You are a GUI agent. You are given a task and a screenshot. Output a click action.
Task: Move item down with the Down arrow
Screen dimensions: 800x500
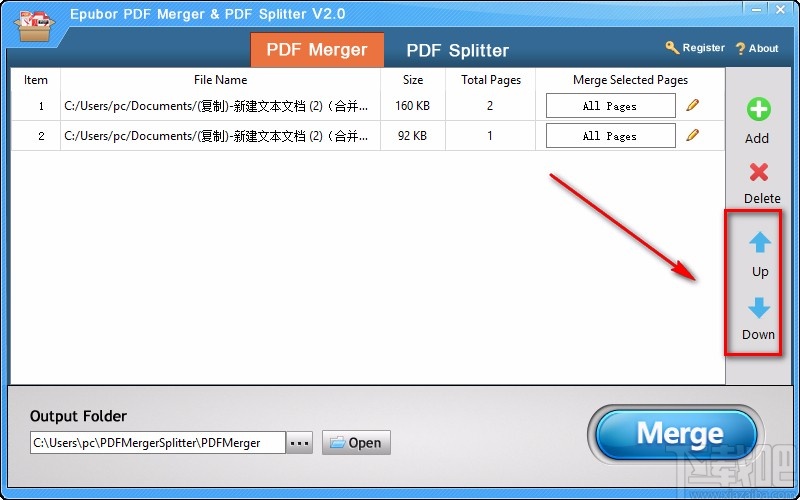[759, 308]
